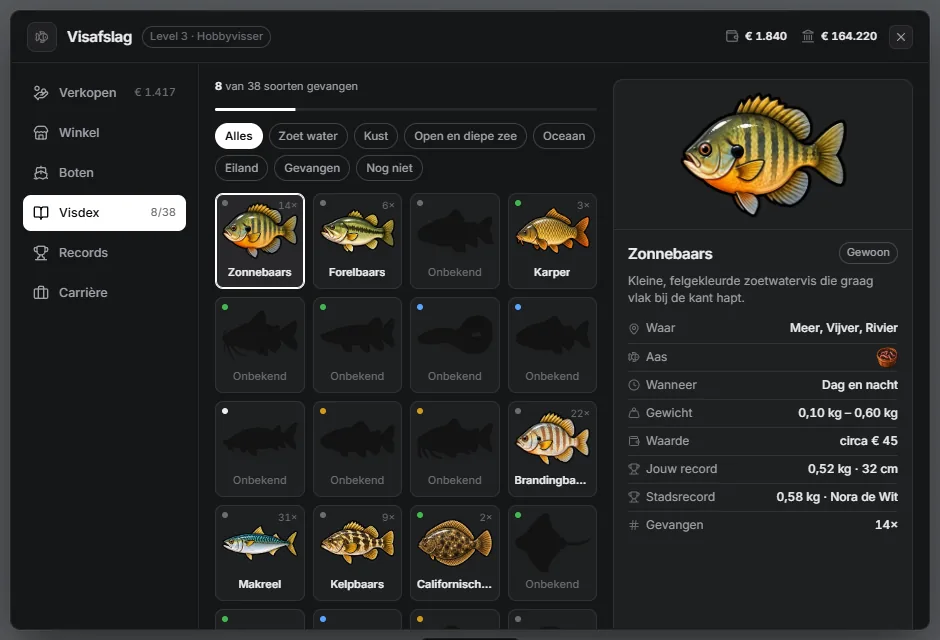This screenshot has width=940, height=640.
Task: Filter by Open en diepe zee
Action: click(465, 136)
